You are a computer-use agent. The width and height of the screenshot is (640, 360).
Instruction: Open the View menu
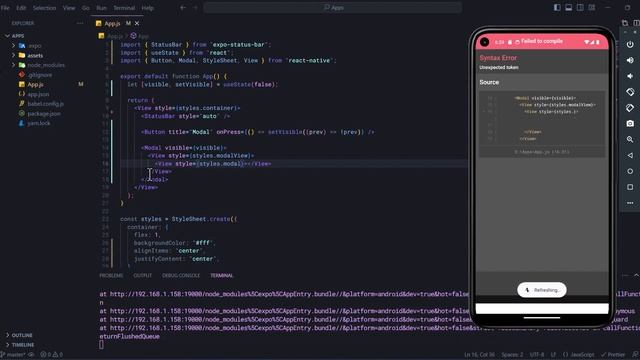(69, 8)
